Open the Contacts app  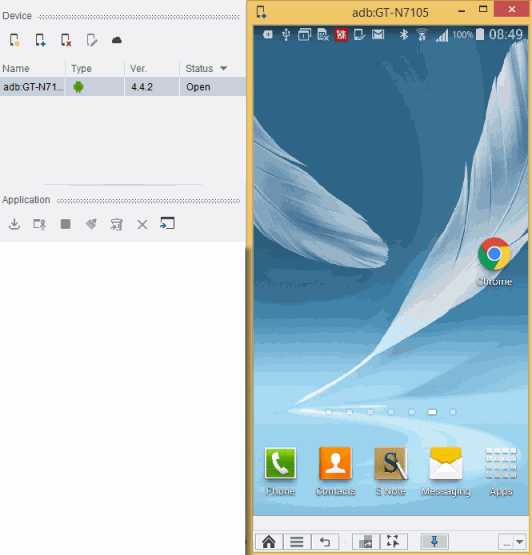336,472
